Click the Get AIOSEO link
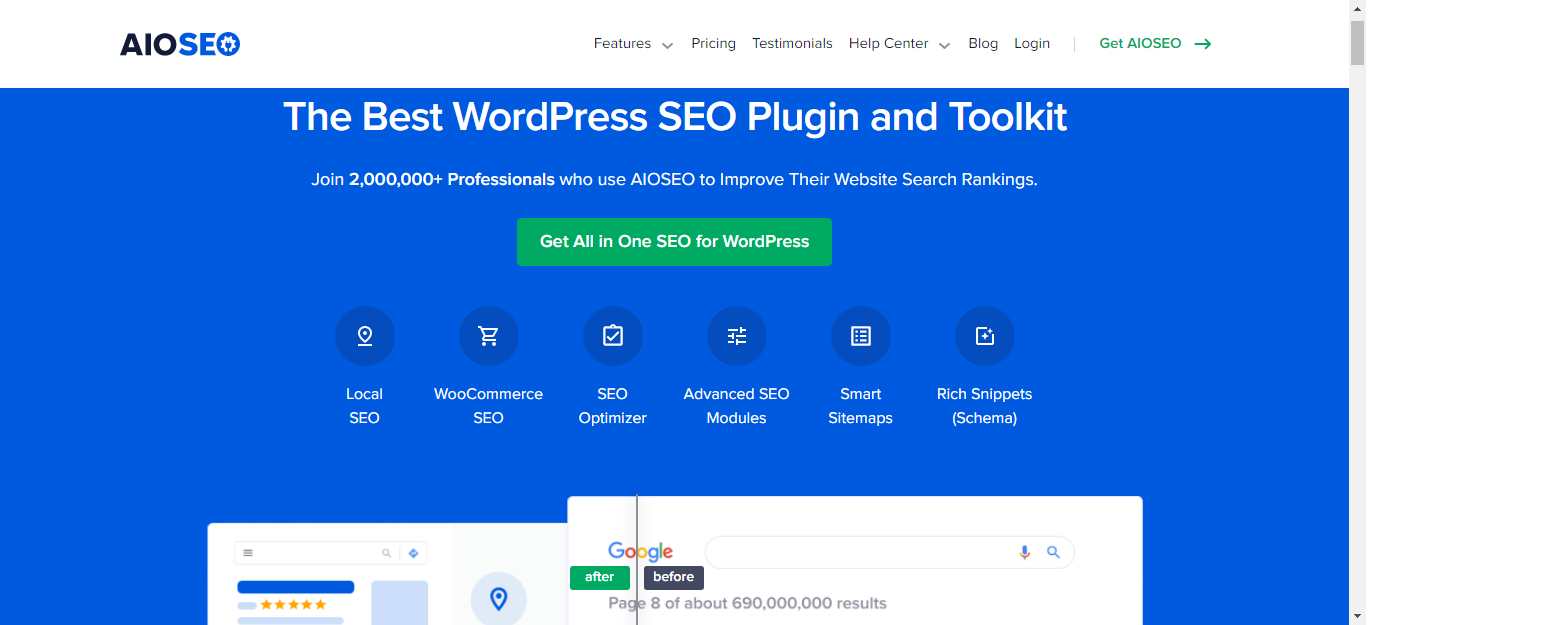The image size is (1549, 625). [1140, 44]
